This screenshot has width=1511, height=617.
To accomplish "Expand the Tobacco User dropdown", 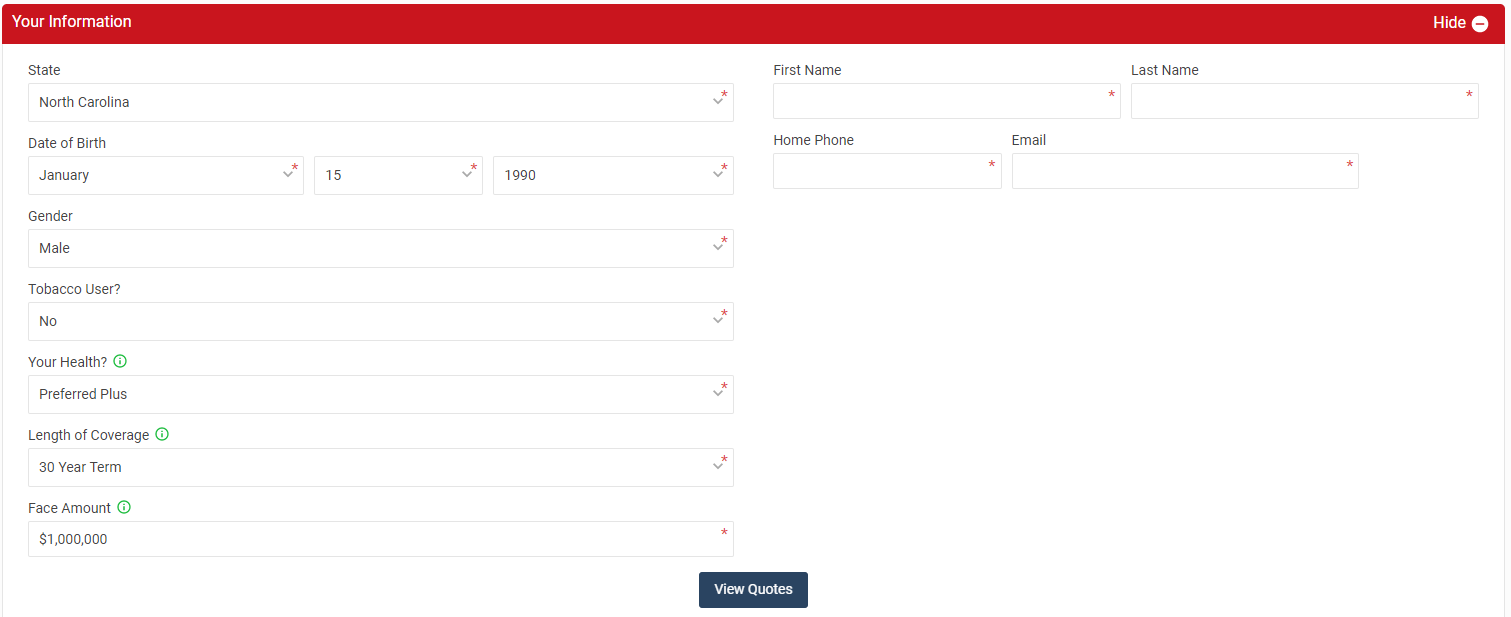I will point(380,321).
